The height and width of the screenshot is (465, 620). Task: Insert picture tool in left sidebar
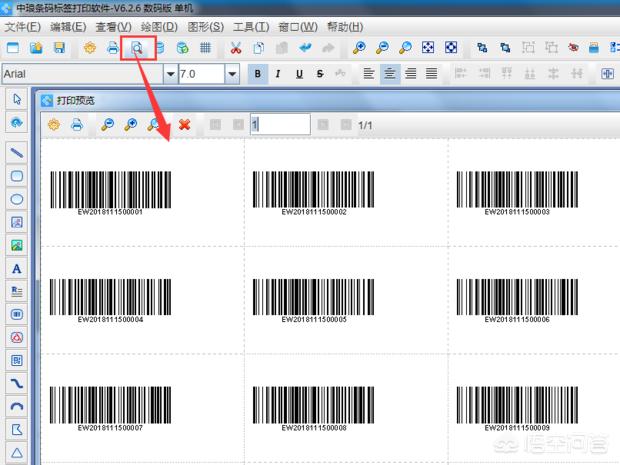pyautogui.click(x=17, y=246)
